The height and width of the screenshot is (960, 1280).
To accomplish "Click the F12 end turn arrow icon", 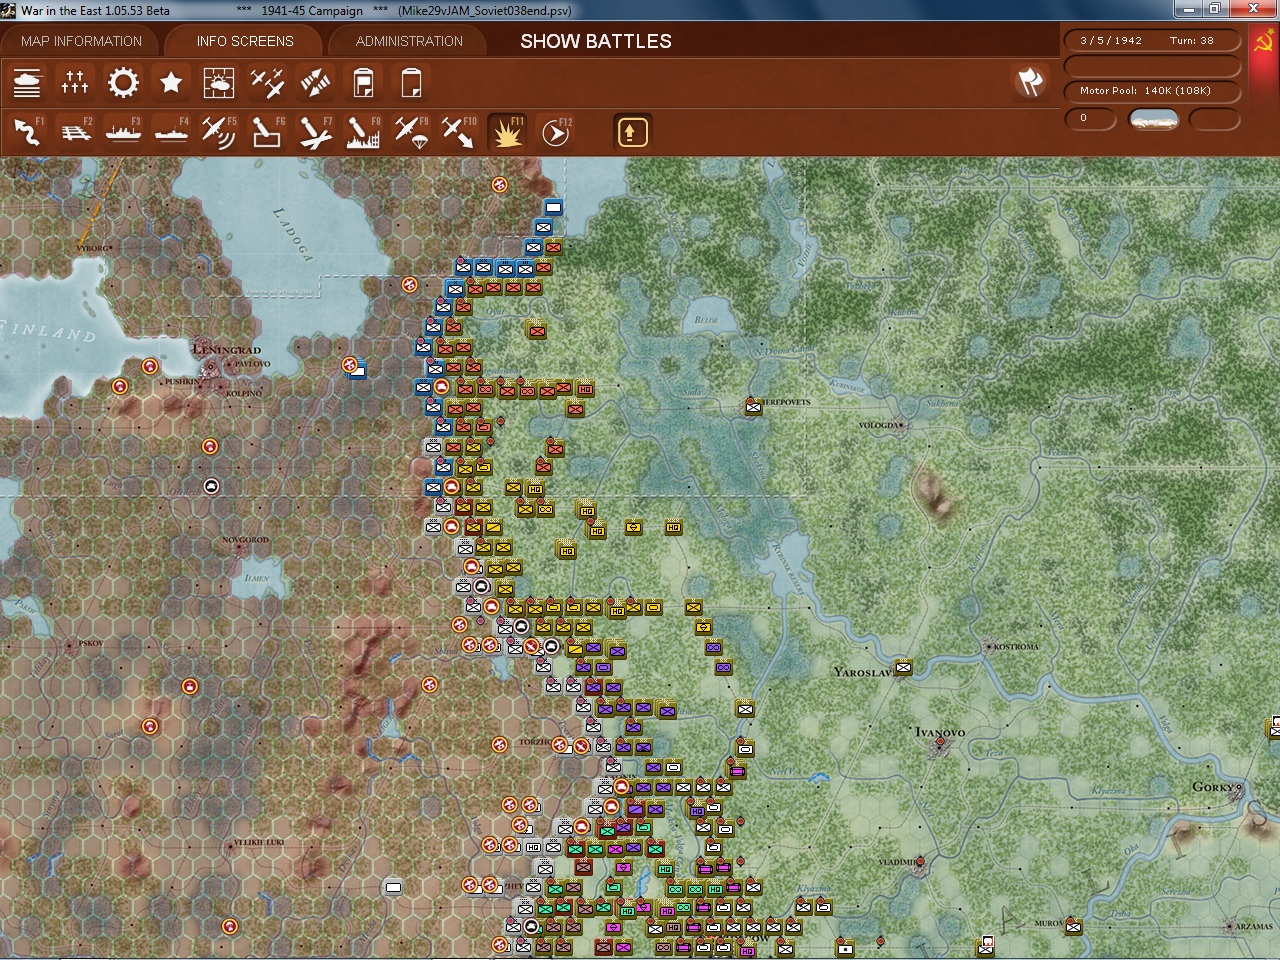I will (555, 132).
